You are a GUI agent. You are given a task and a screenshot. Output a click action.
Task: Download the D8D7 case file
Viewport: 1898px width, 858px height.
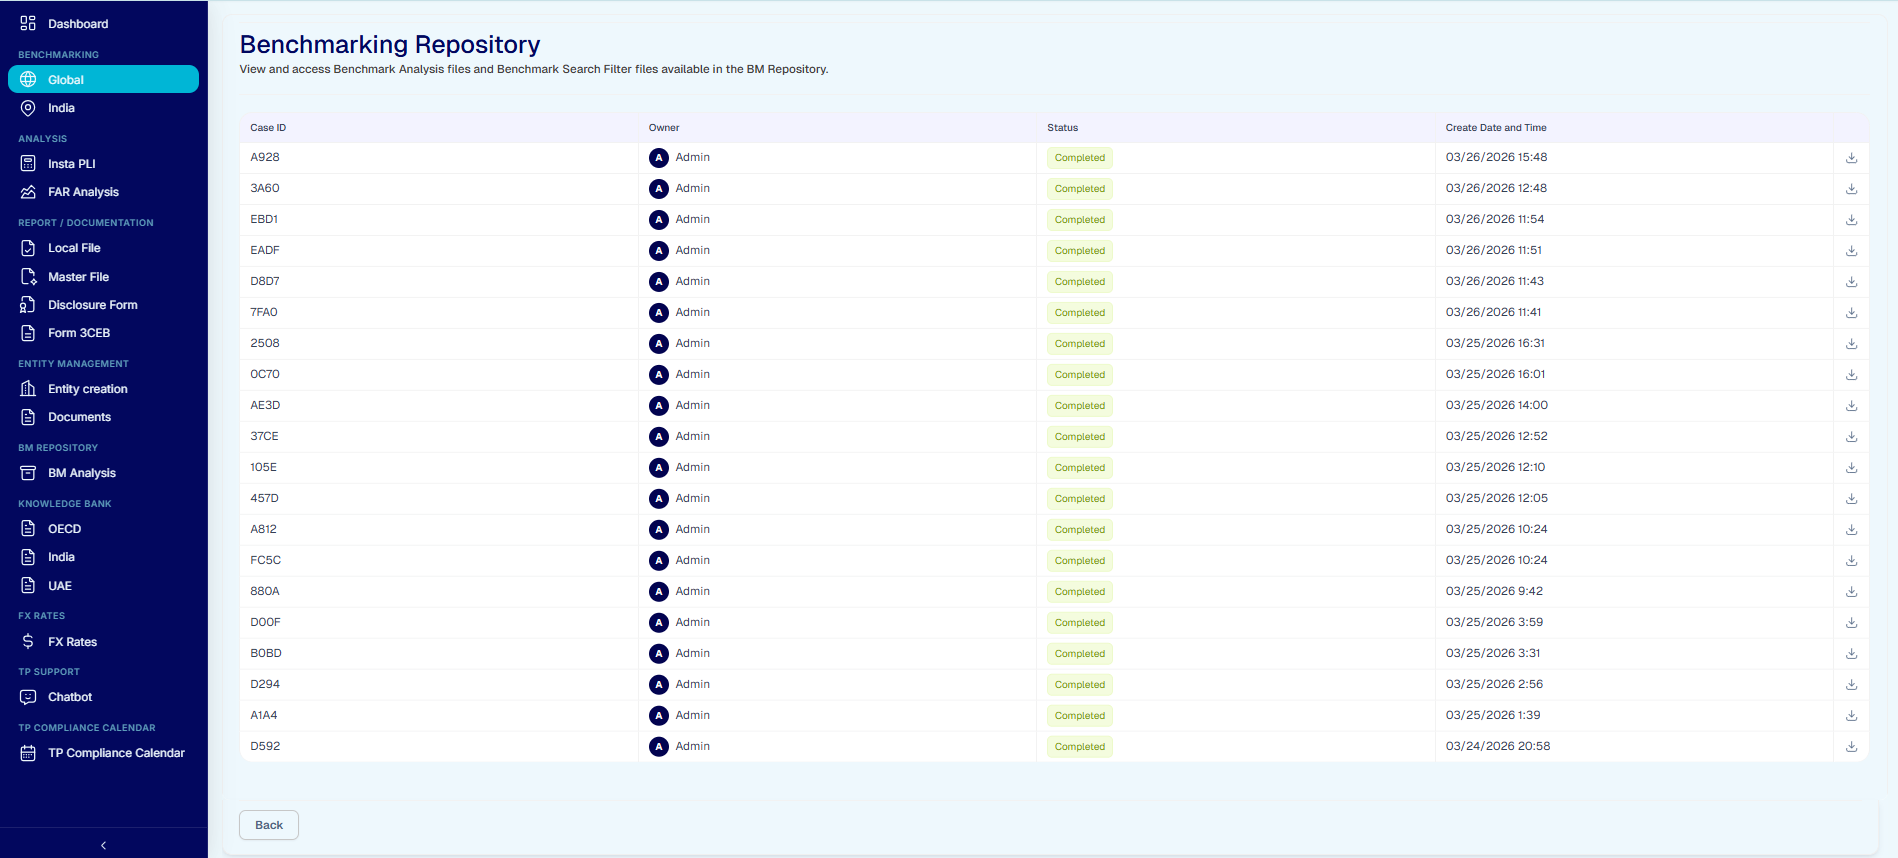1851,282
